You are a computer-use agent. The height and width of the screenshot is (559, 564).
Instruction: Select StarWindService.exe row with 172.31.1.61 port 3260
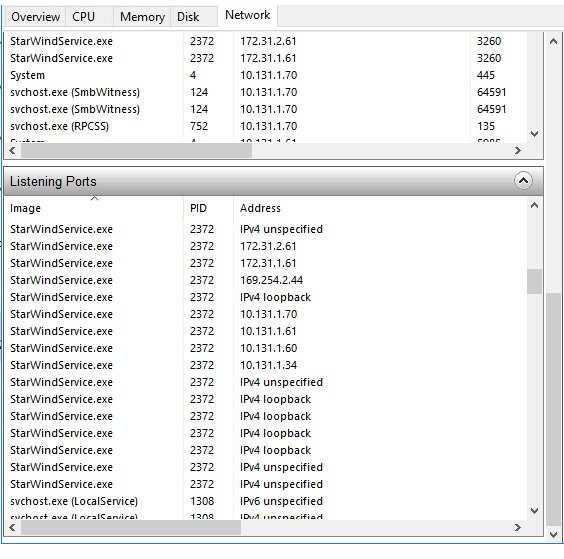point(265,58)
